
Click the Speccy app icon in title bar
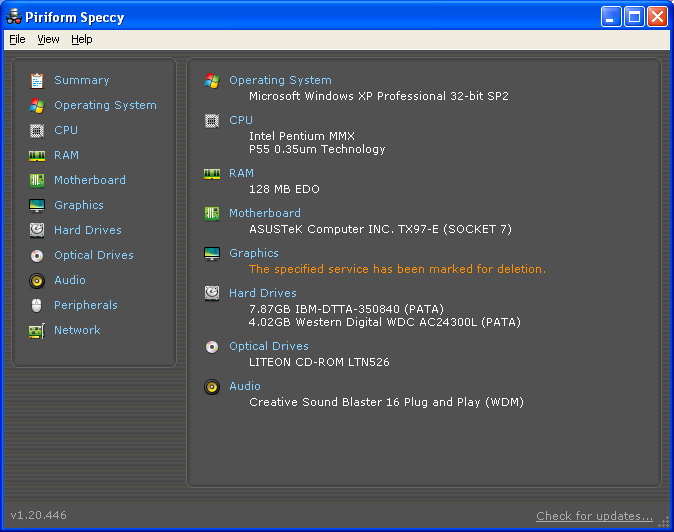point(14,17)
